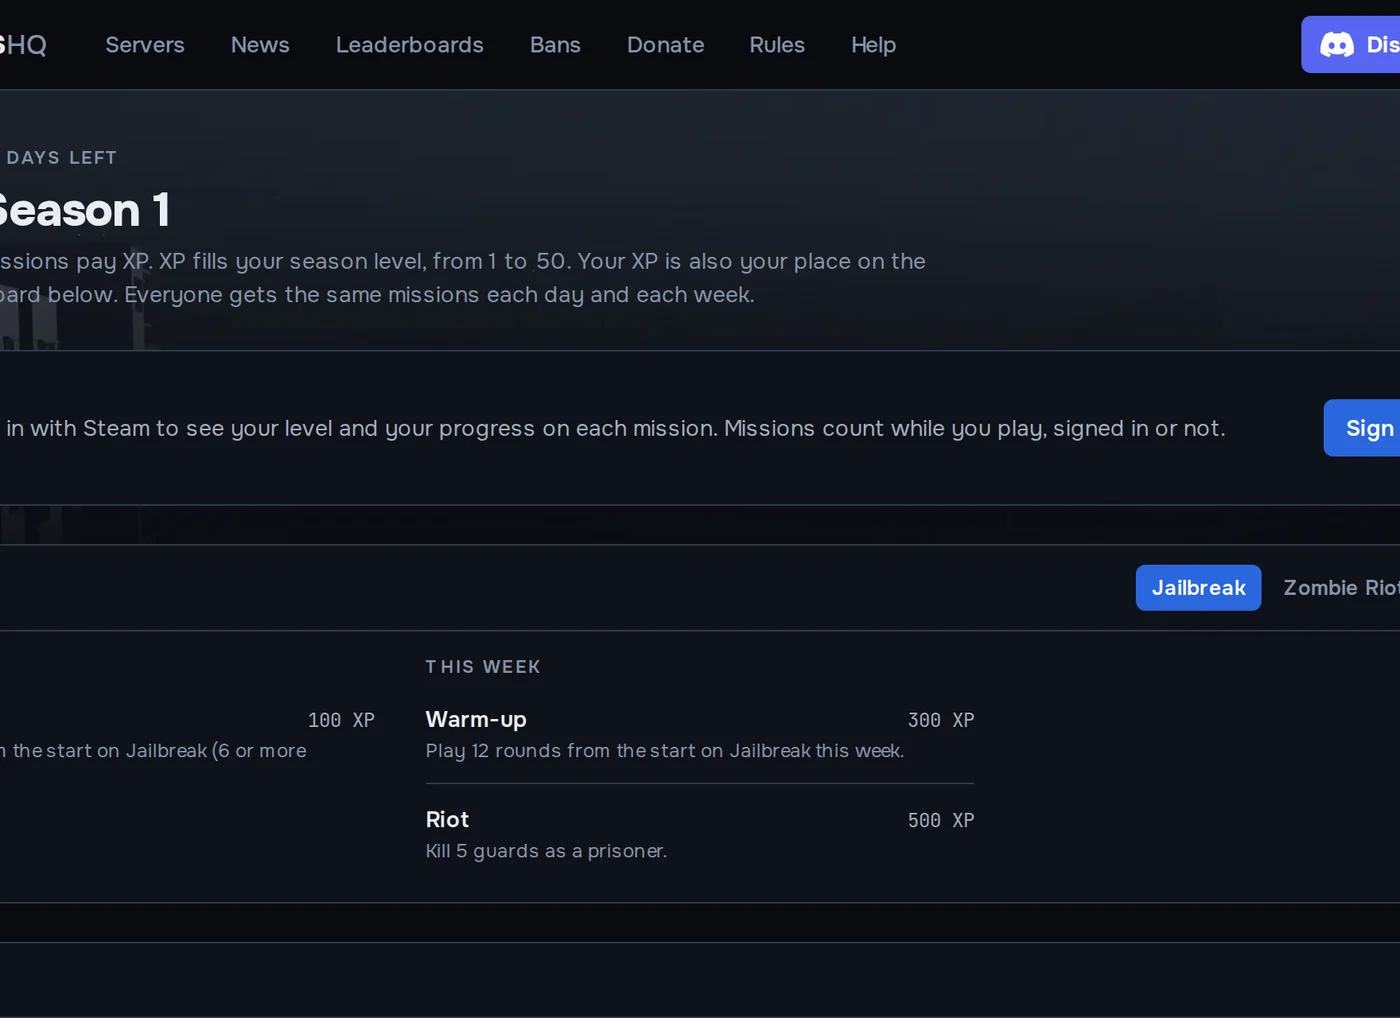Open the Donate page
The height and width of the screenshot is (1018, 1400).
pos(666,45)
